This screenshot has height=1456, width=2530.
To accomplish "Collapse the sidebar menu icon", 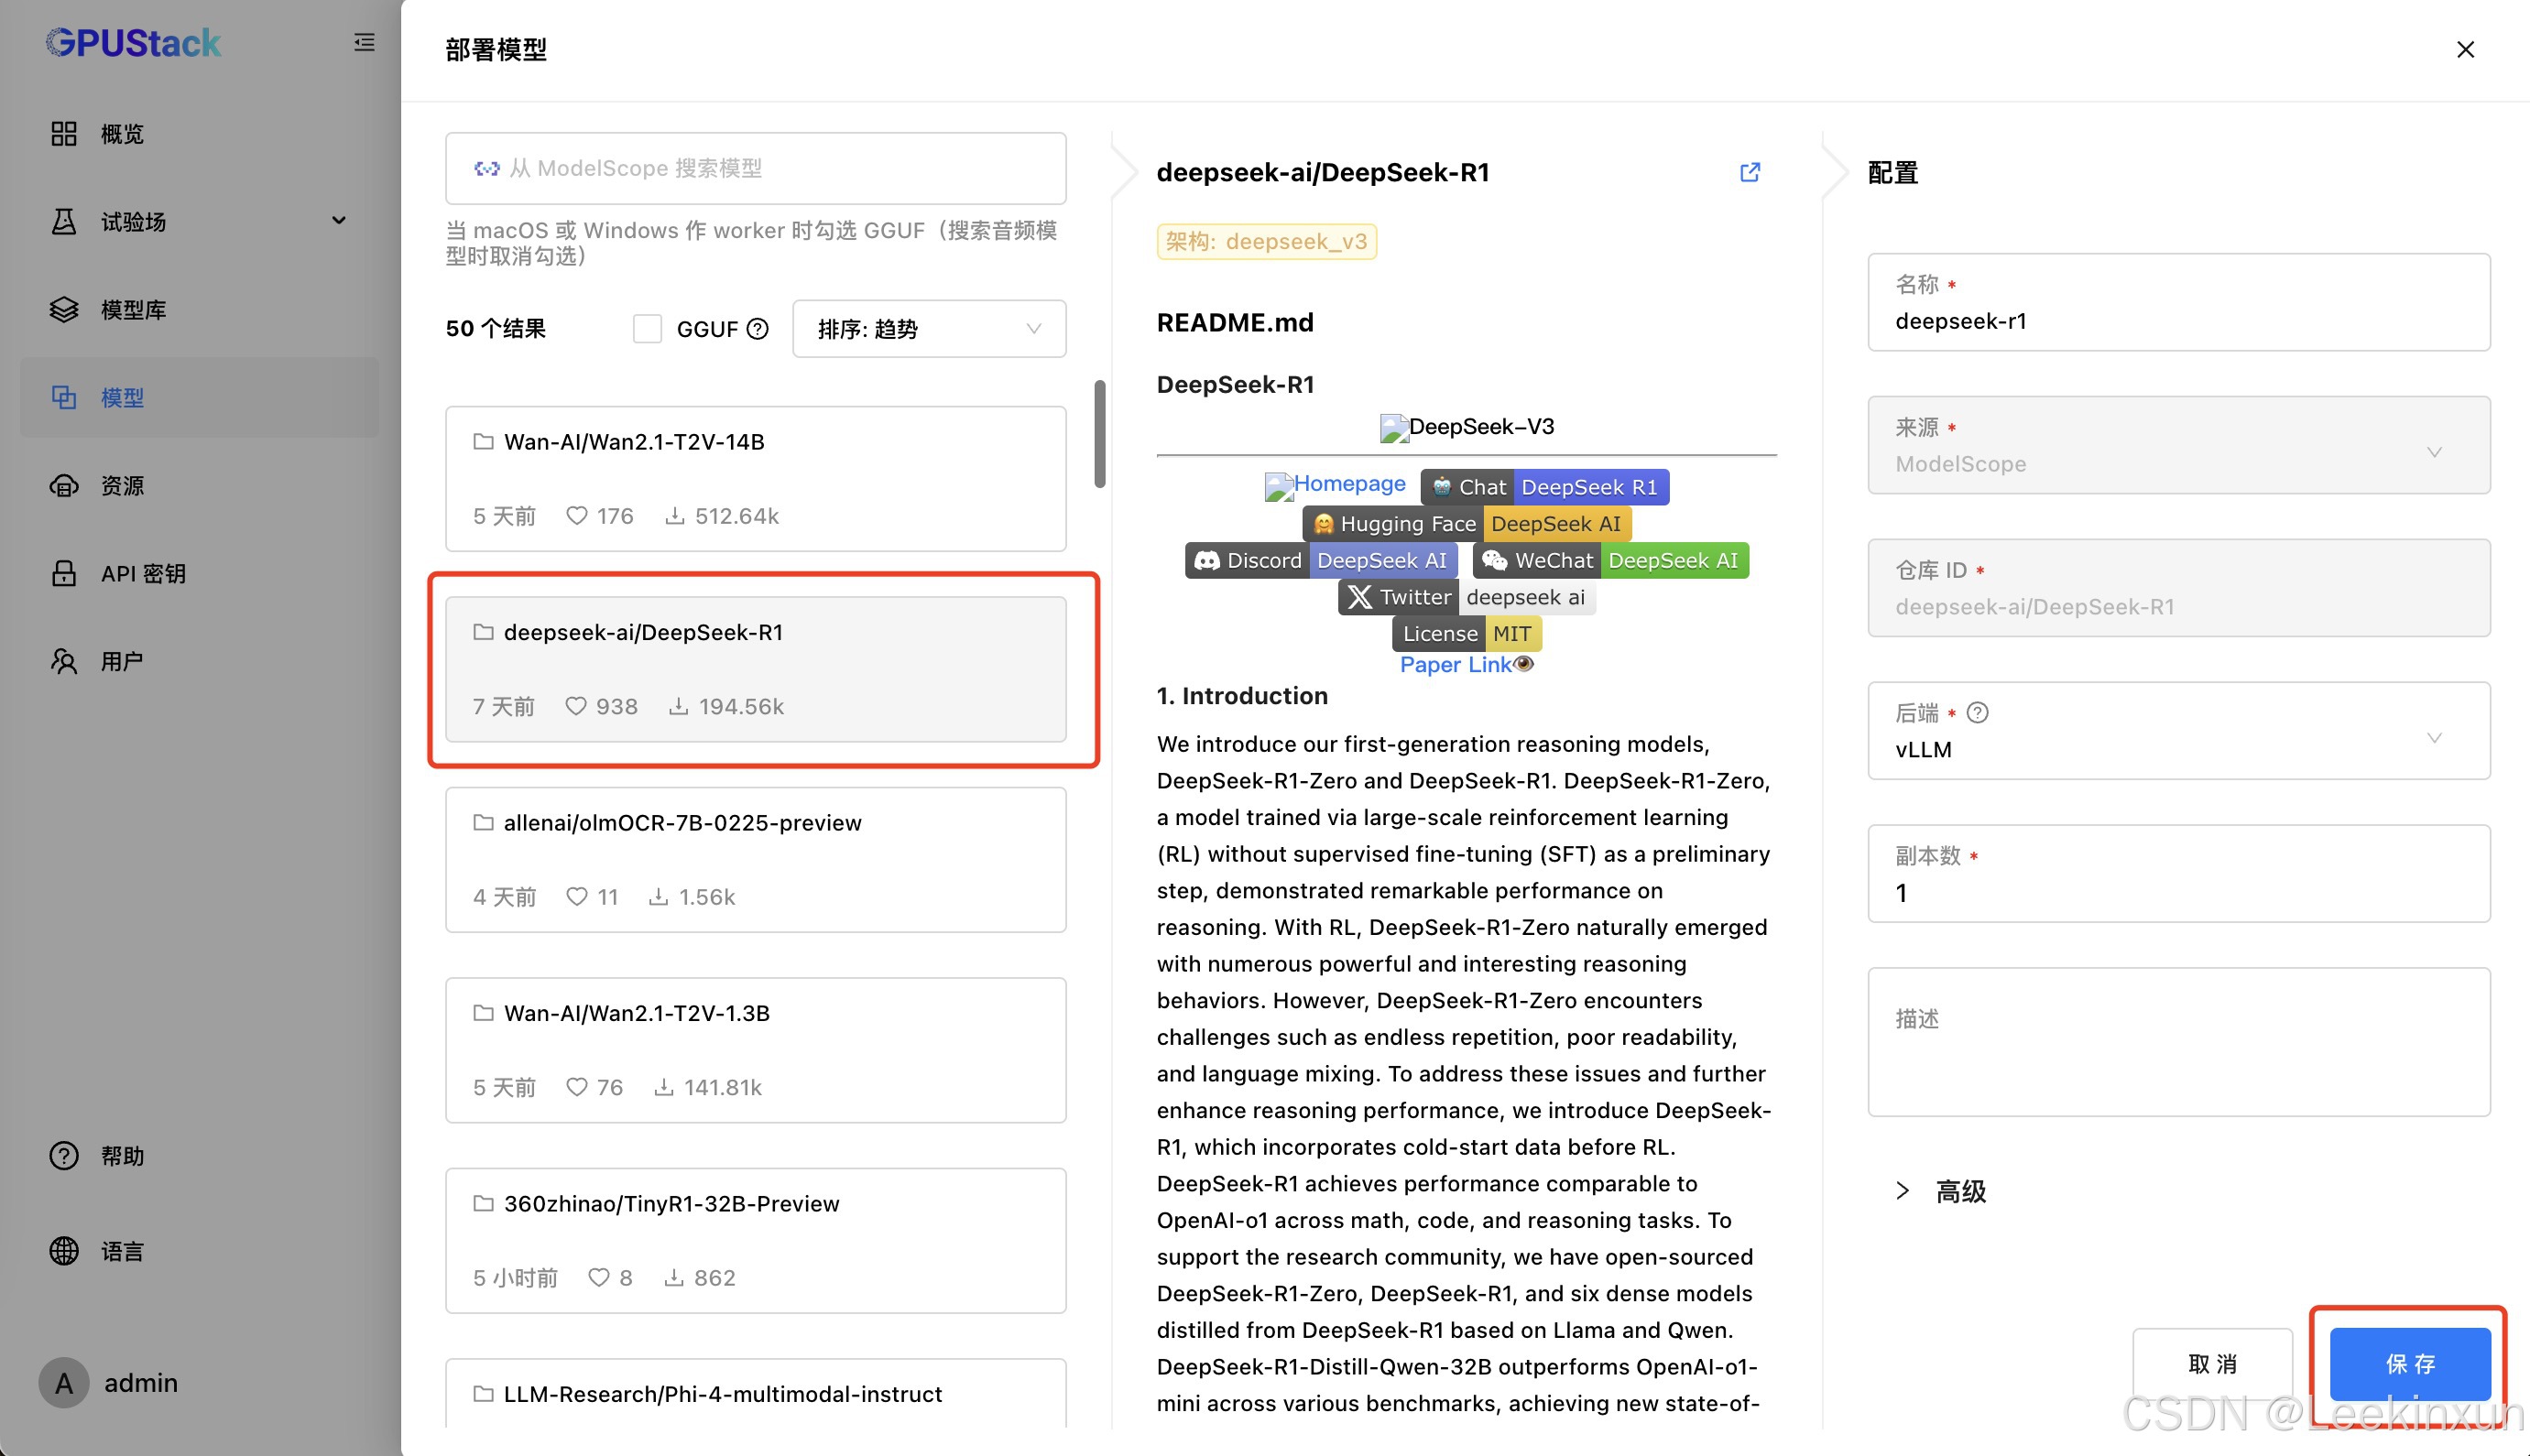I will pyautogui.click(x=364, y=42).
